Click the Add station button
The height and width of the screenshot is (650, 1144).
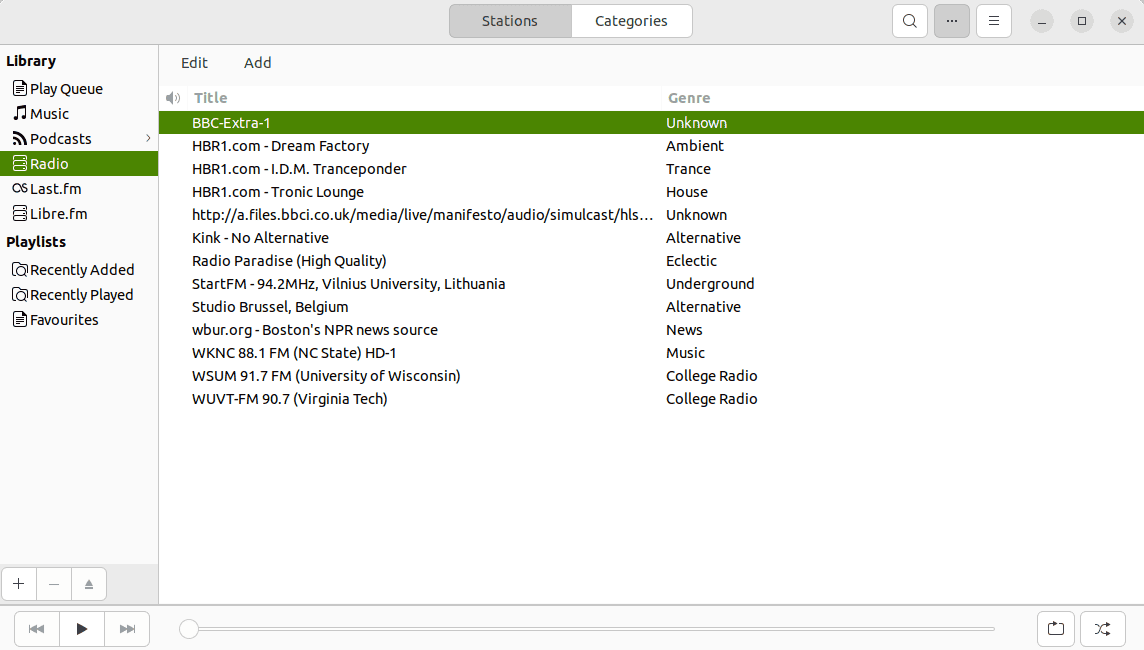pos(257,63)
